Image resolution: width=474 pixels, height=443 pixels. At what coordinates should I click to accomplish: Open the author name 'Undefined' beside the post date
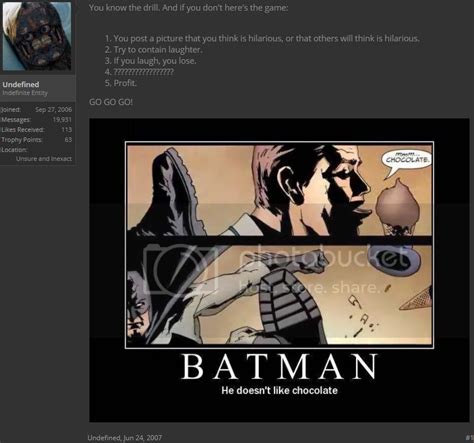pyautogui.click(x=104, y=438)
